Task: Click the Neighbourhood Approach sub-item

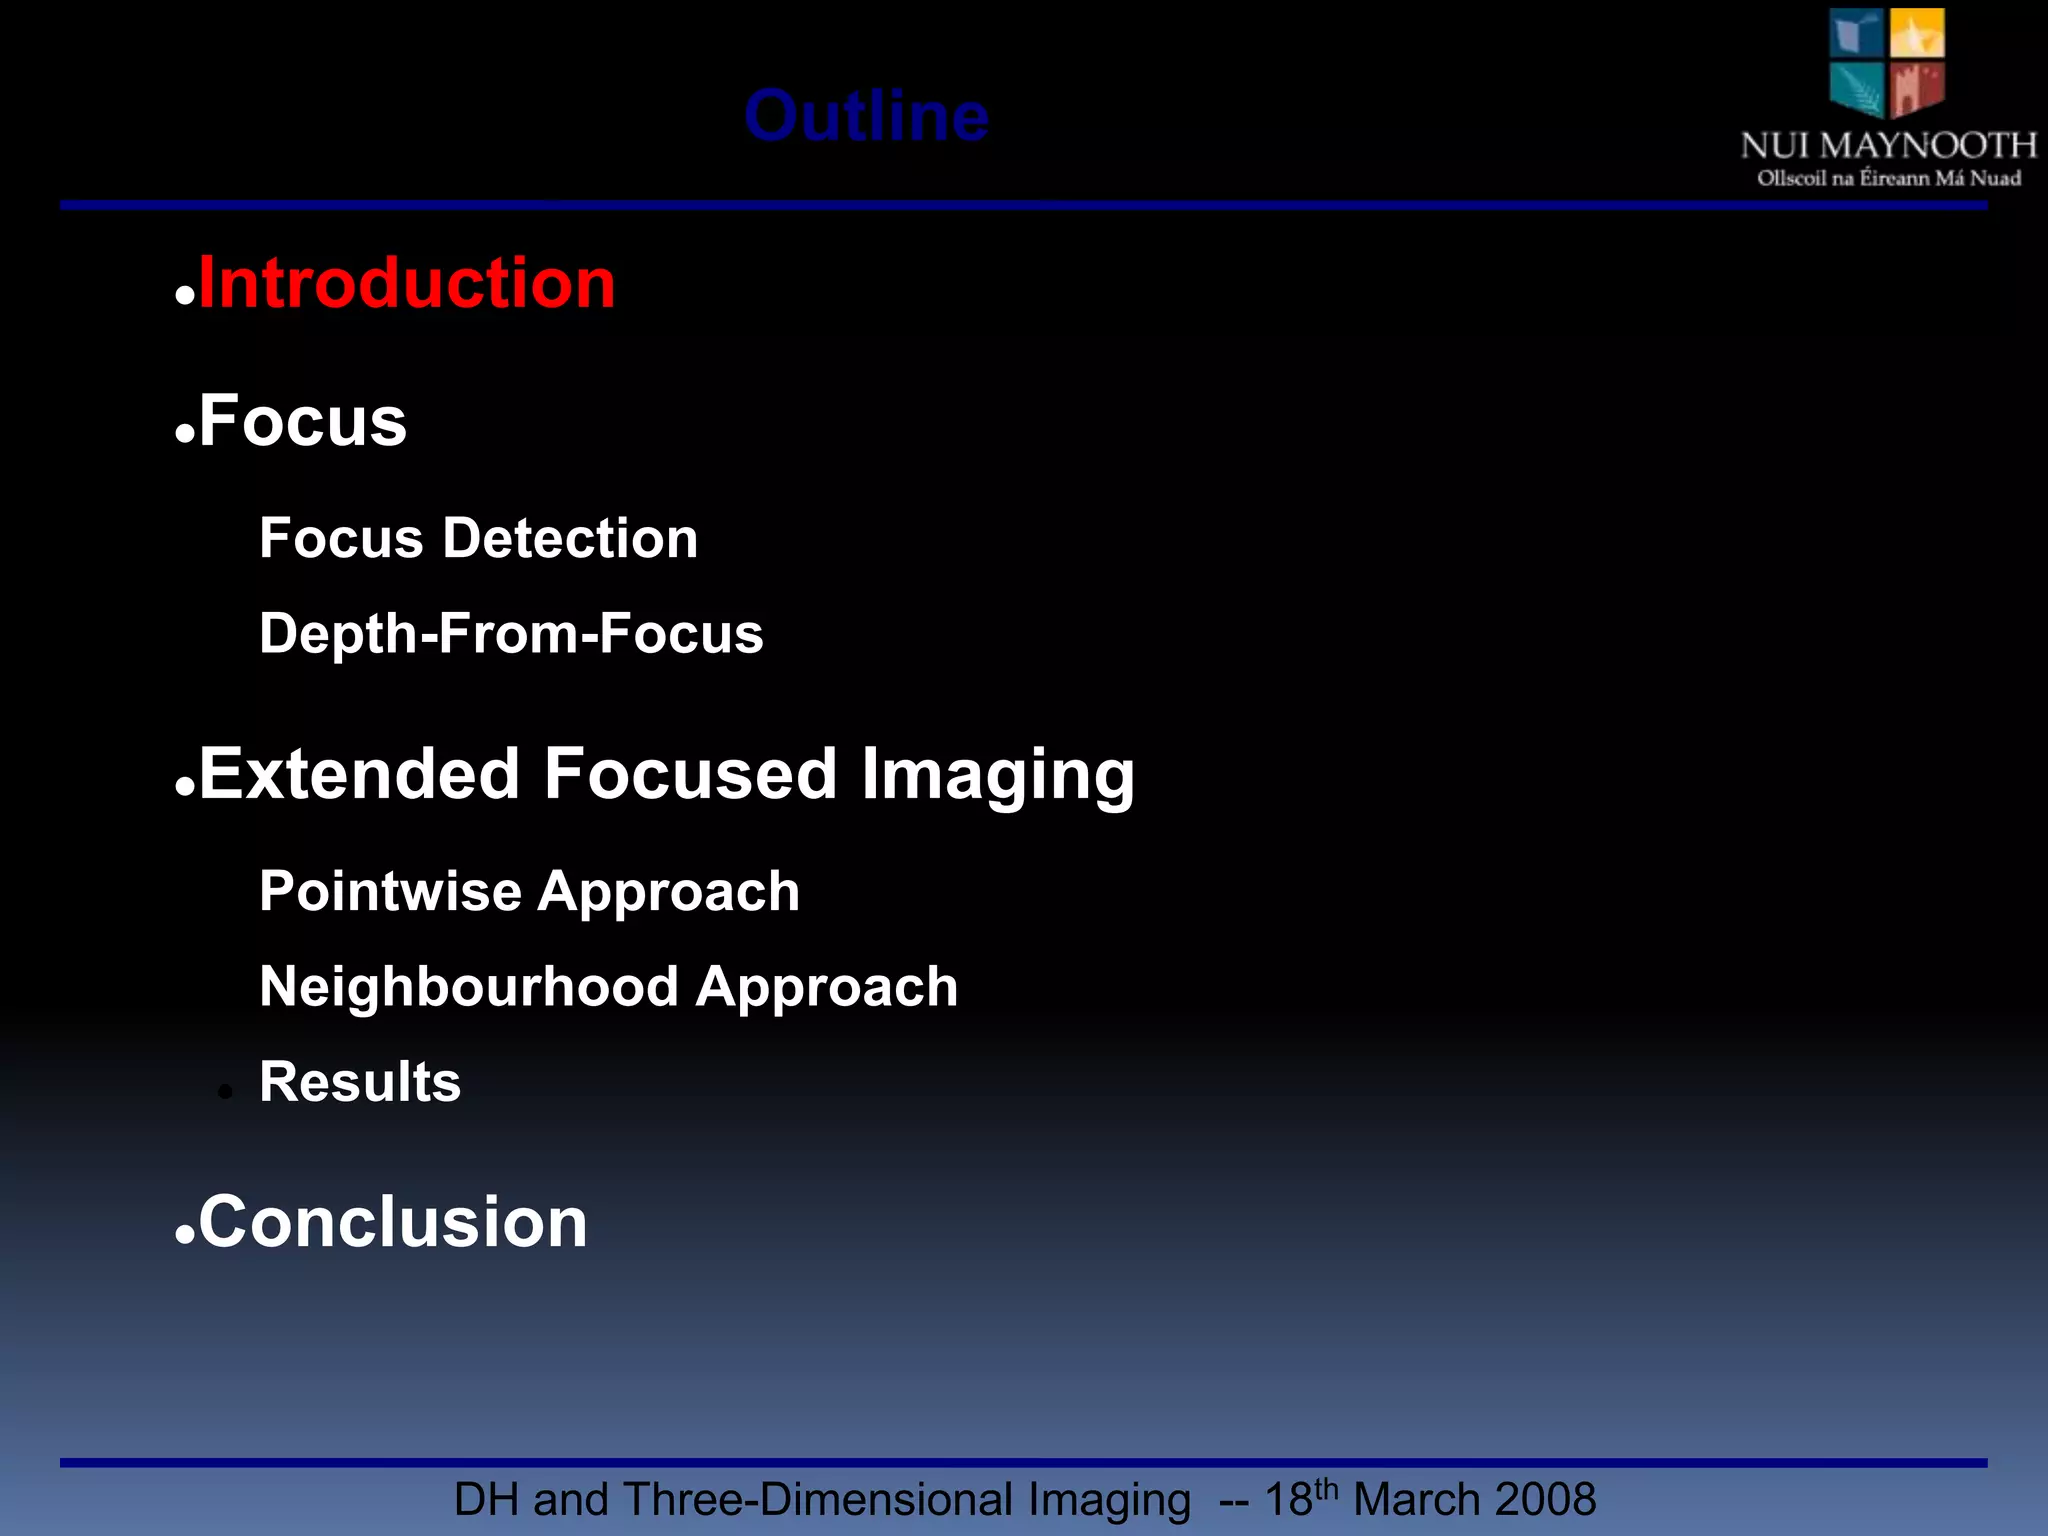Action: (x=608, y=987)
